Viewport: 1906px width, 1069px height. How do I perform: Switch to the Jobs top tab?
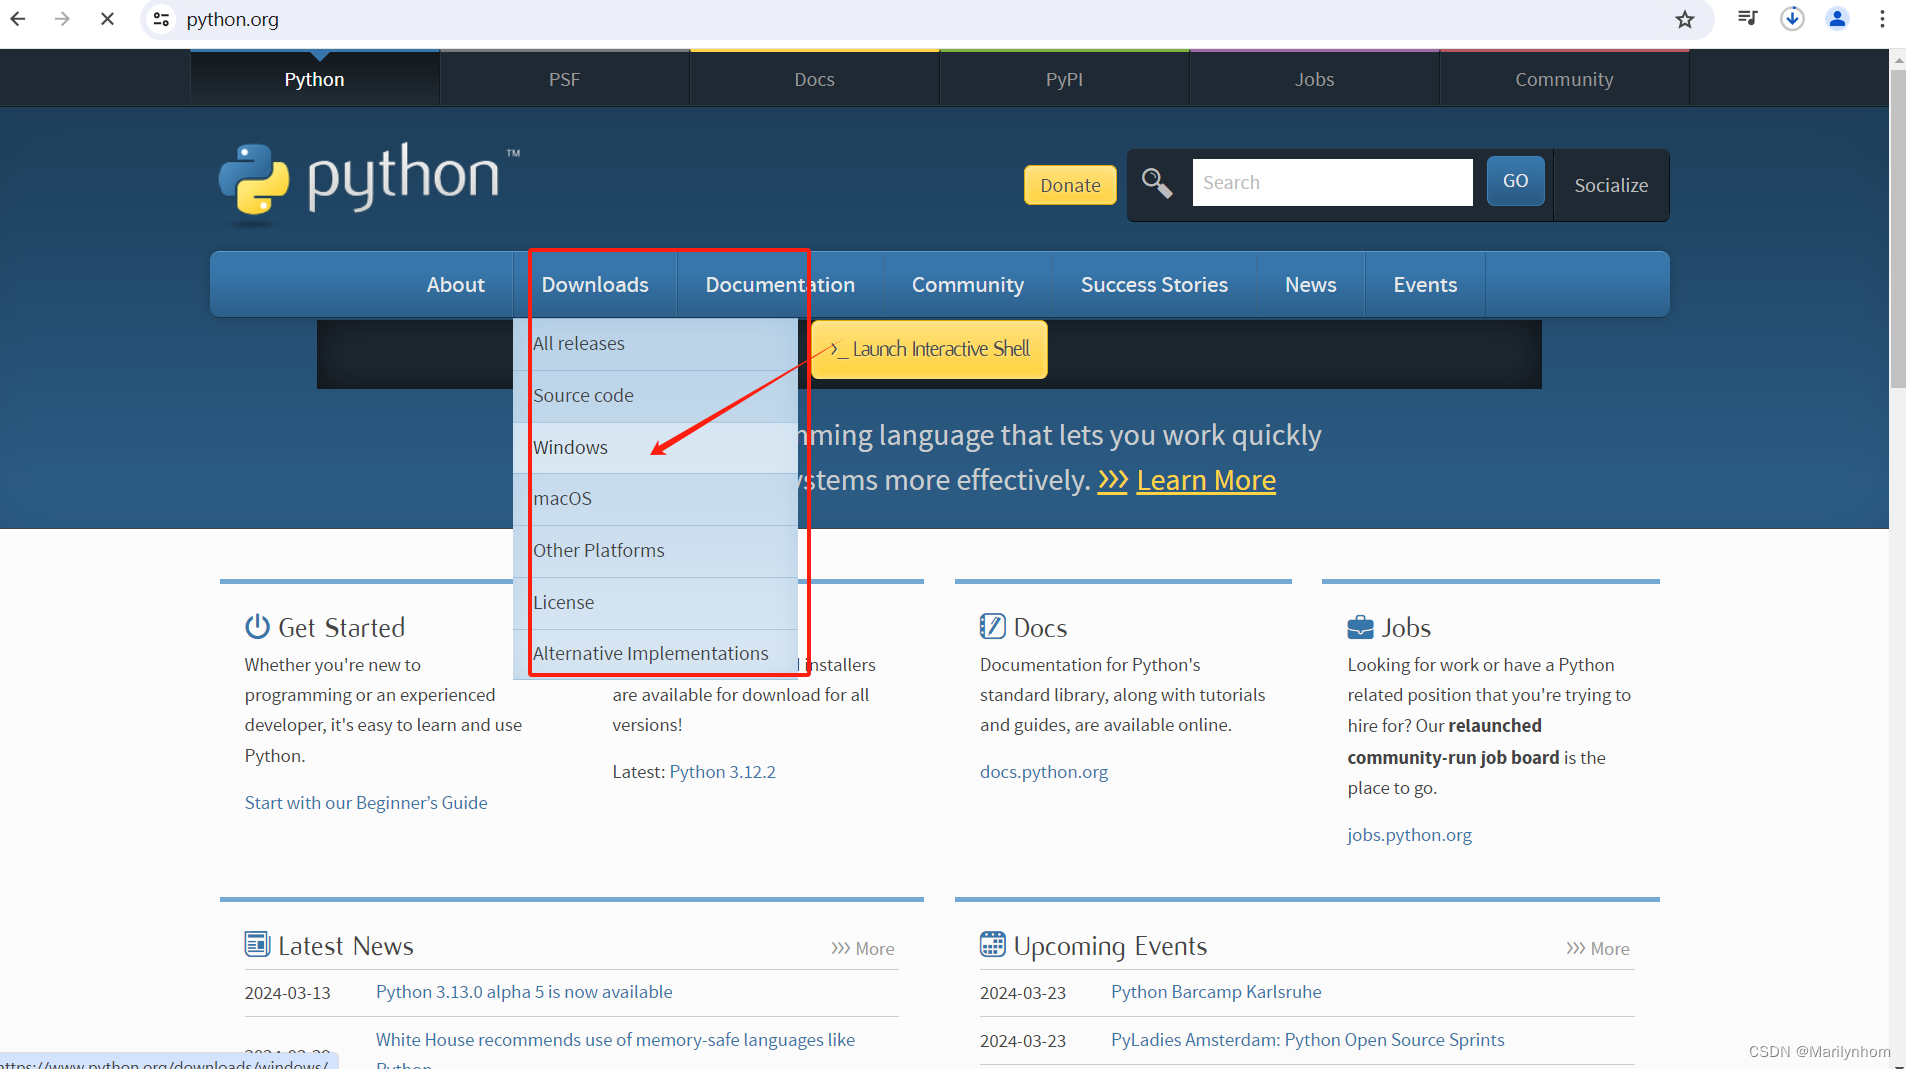click(x=1314, y=79)
